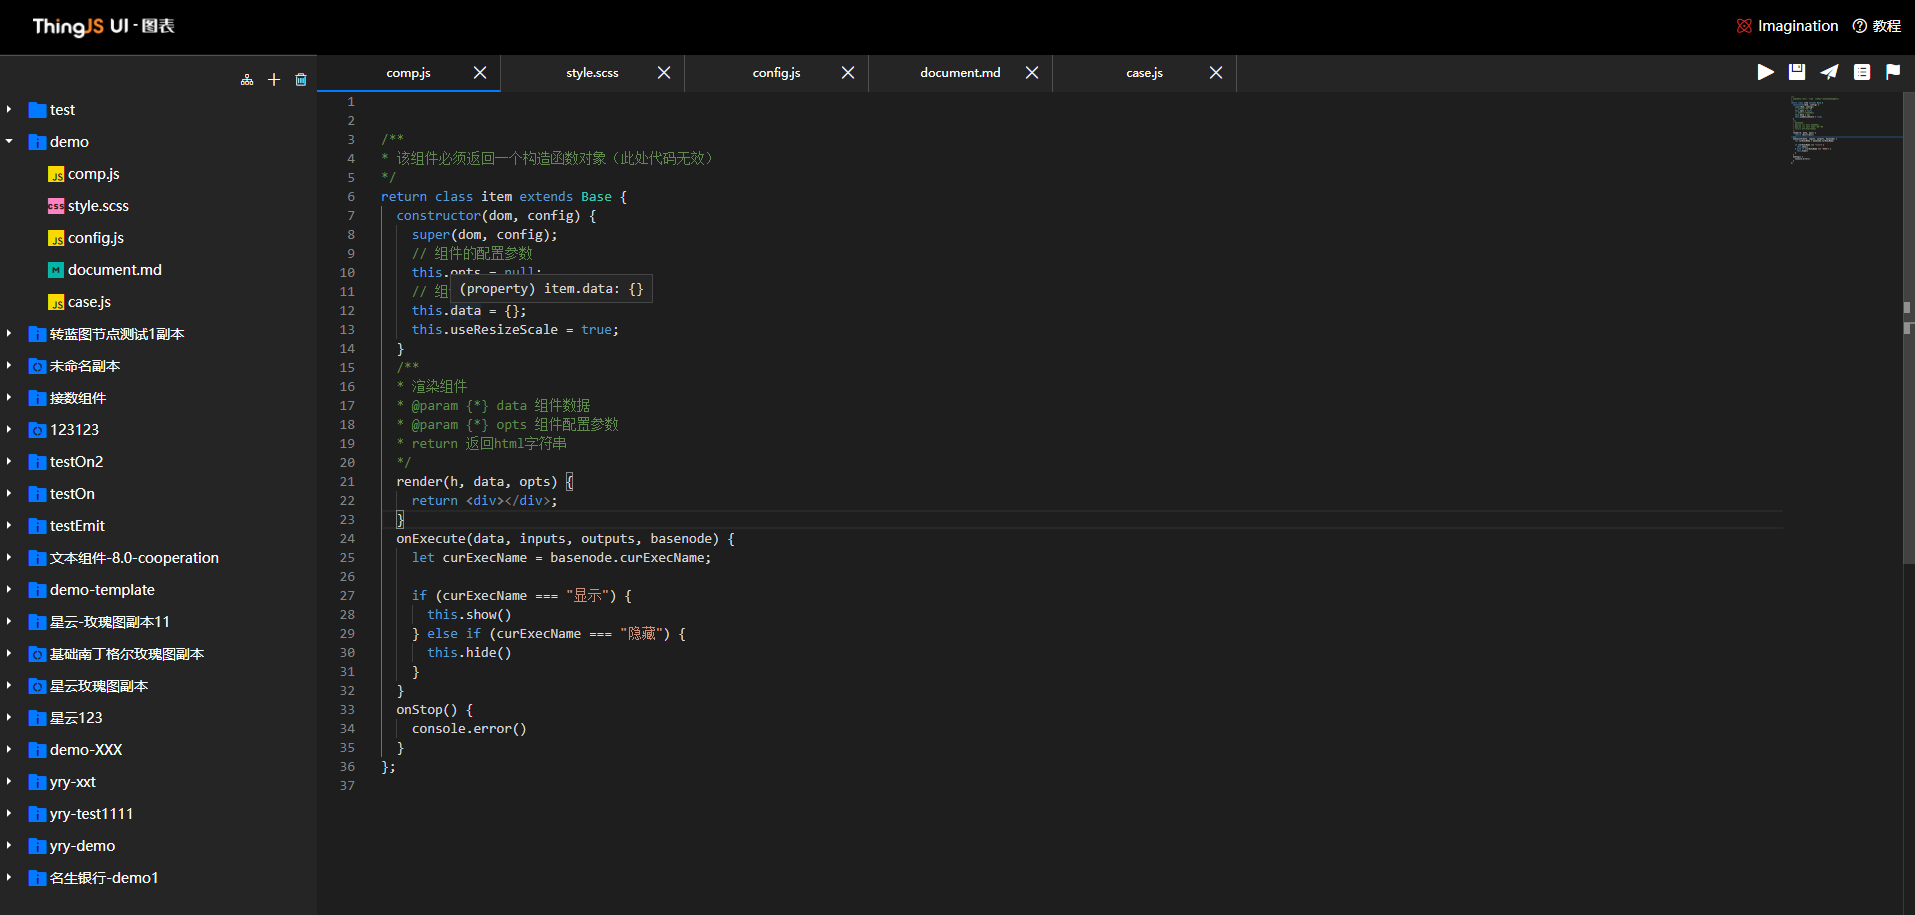
Task: Switch to the document.md tab
Action: 960,73
